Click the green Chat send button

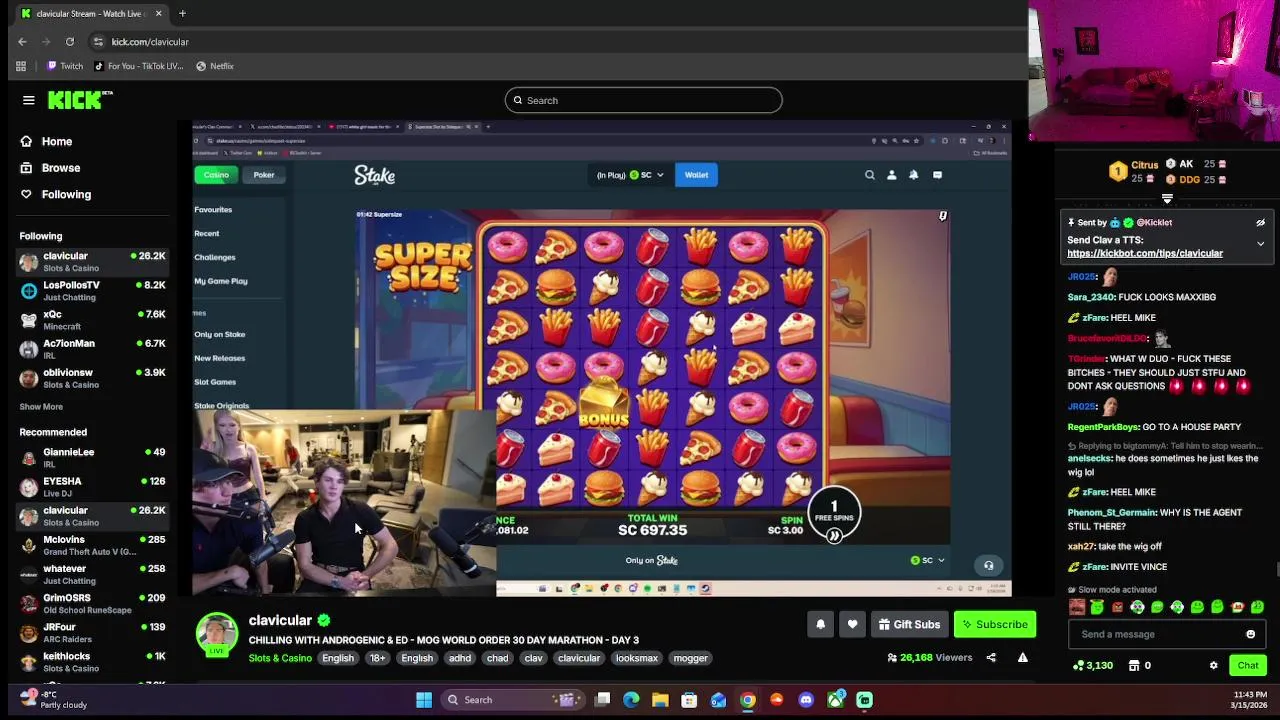point(1248,666)
